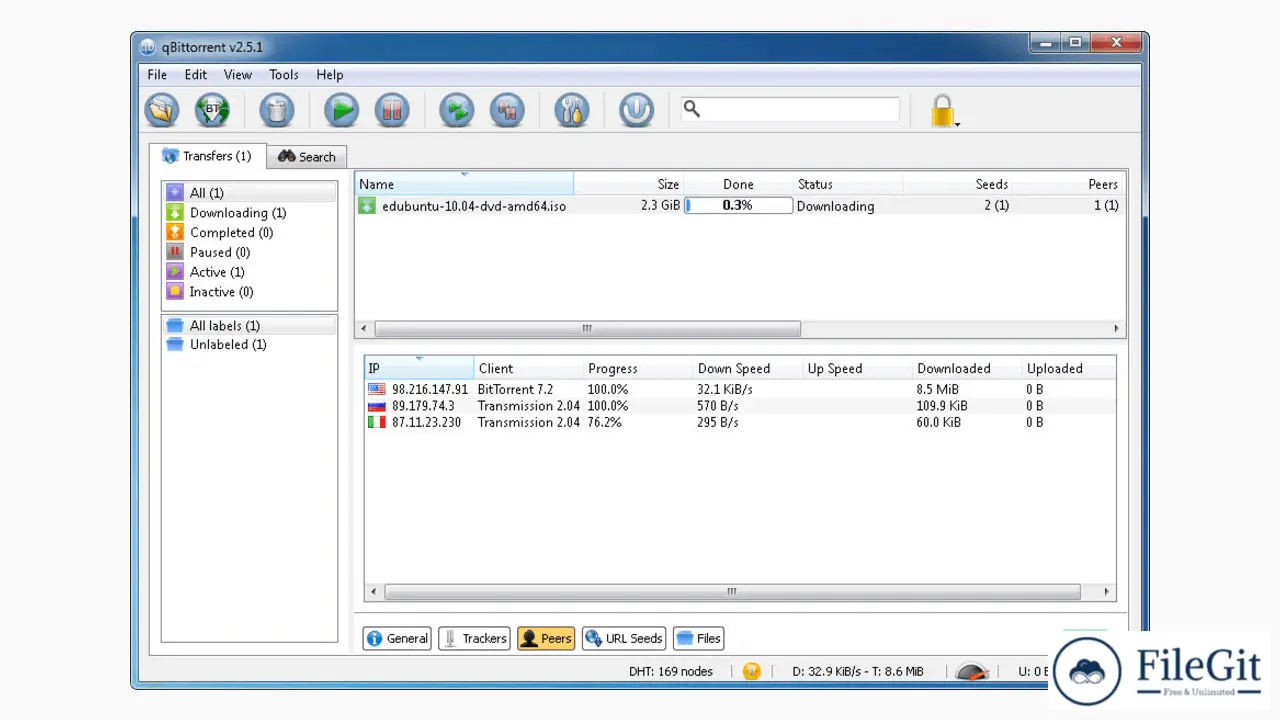Click torrent list scroll left arrow
Image resolution: width=1280 pixels, height=720 pixels.
click(x=364, y=328)
